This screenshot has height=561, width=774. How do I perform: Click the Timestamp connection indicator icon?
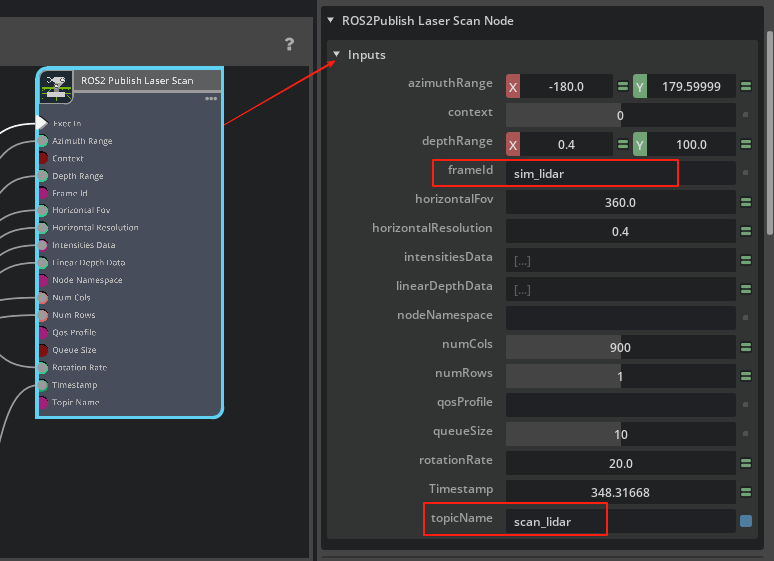(x=746, y=492)
